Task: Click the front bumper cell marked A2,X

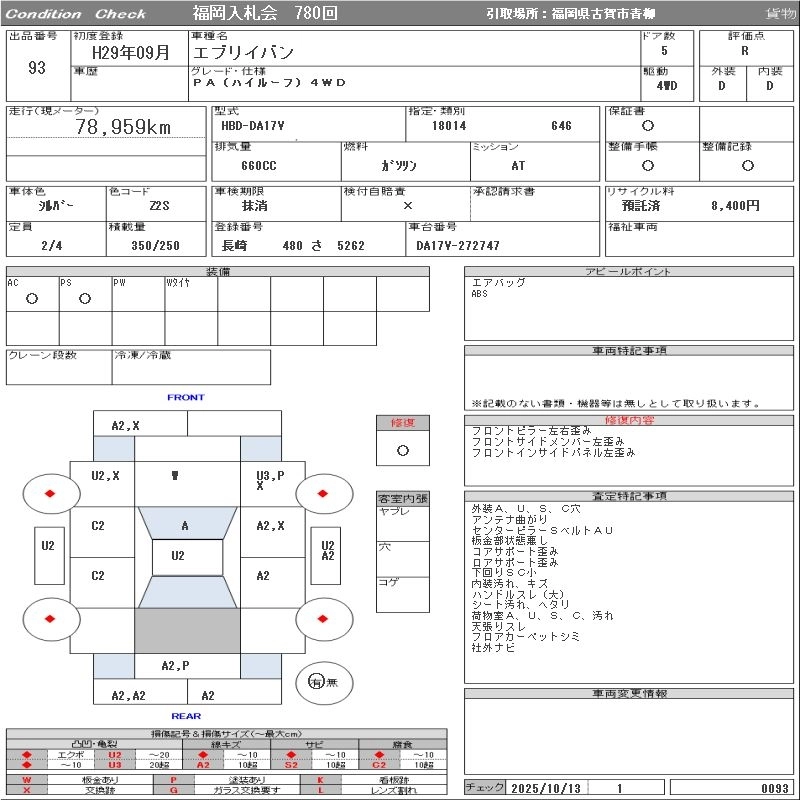Action: (125, 425)
